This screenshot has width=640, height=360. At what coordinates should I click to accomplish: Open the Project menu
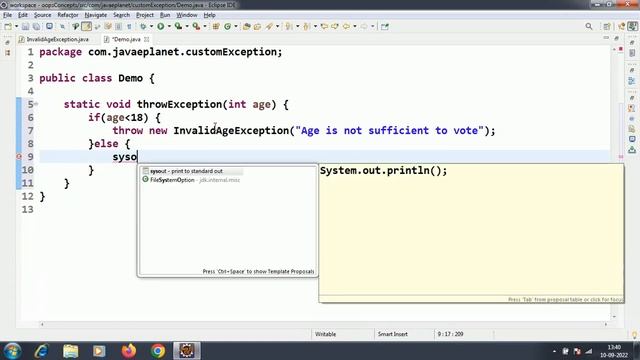[144, 15]
